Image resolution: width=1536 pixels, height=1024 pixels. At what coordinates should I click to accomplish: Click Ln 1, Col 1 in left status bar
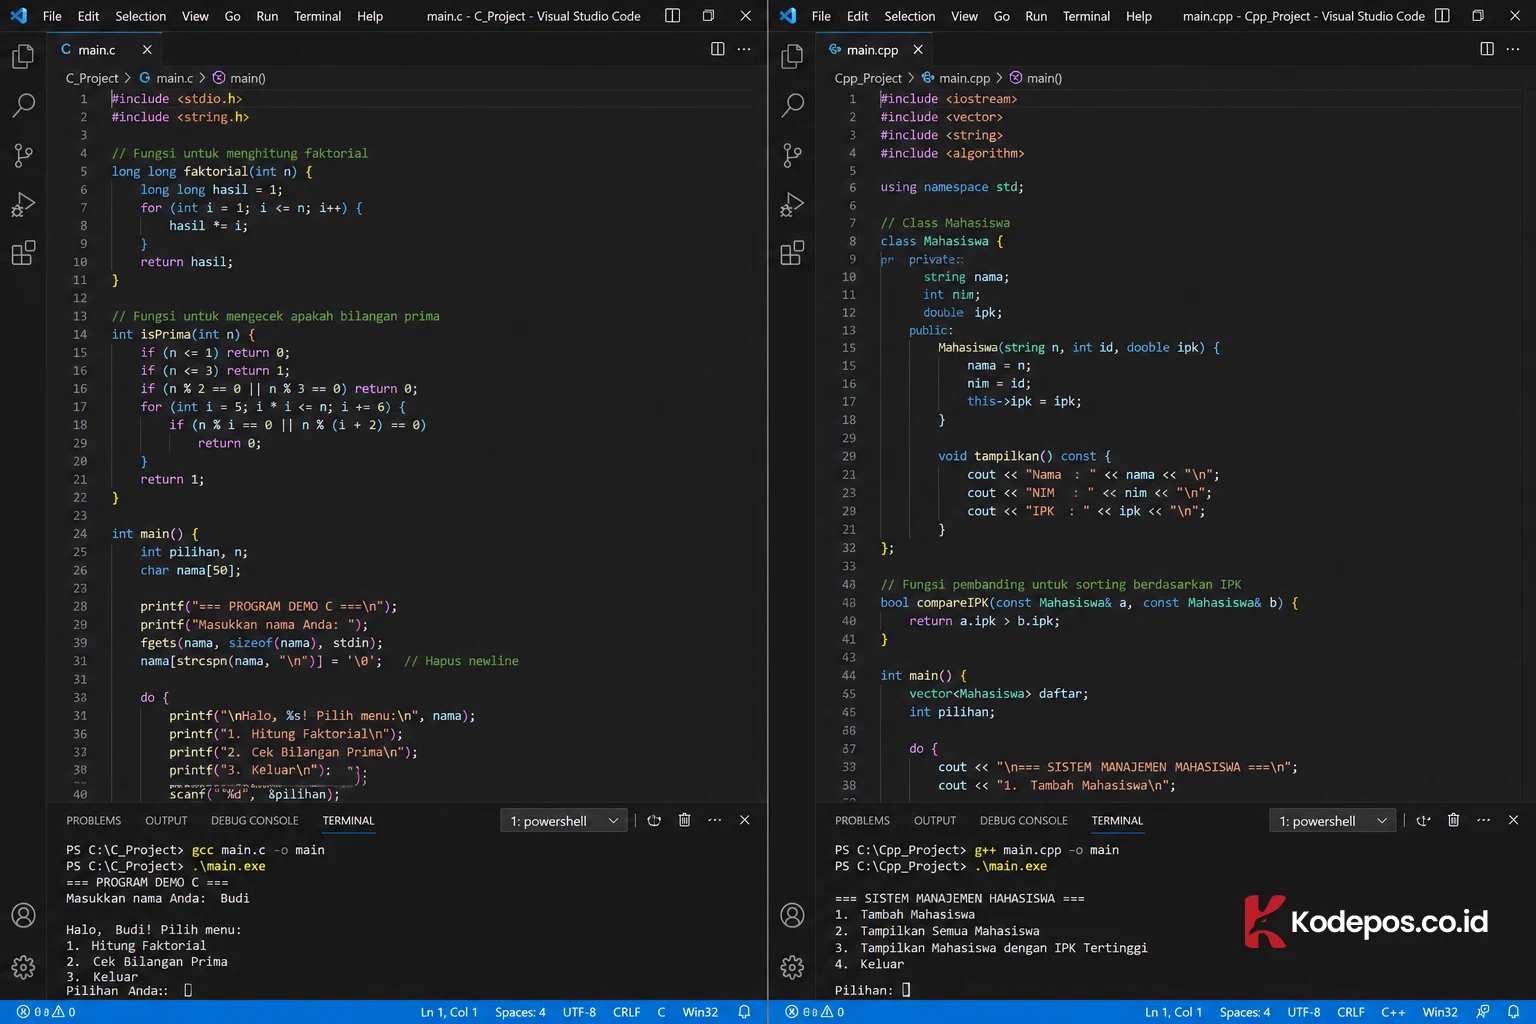click(449, 1012)
